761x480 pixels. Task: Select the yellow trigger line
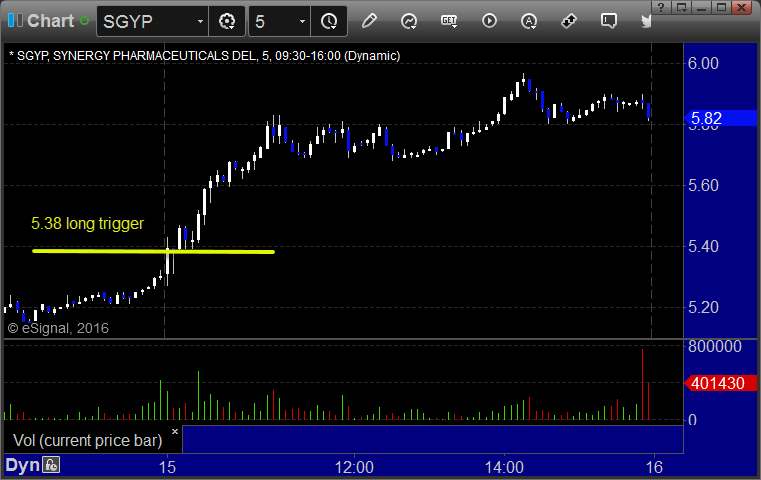[x=153, y=251]
